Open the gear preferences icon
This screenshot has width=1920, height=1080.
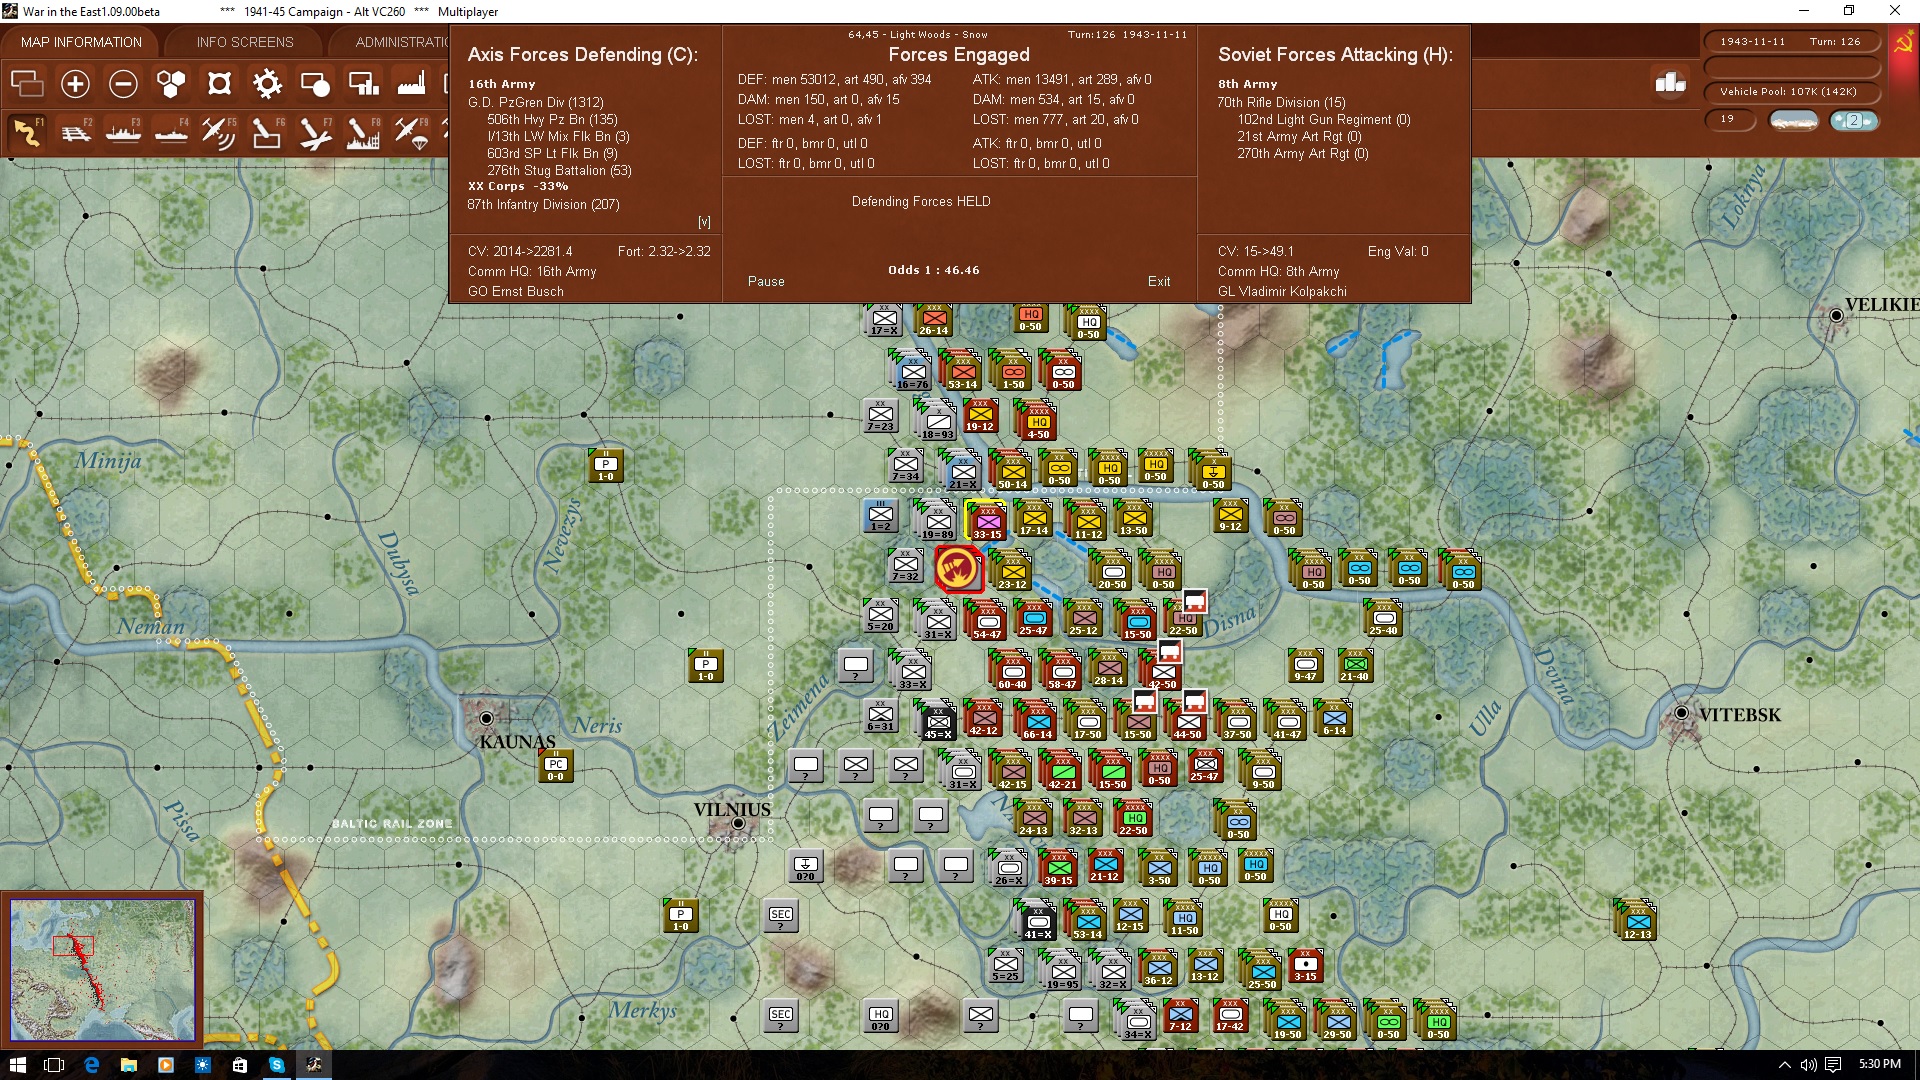coord(267,84)
